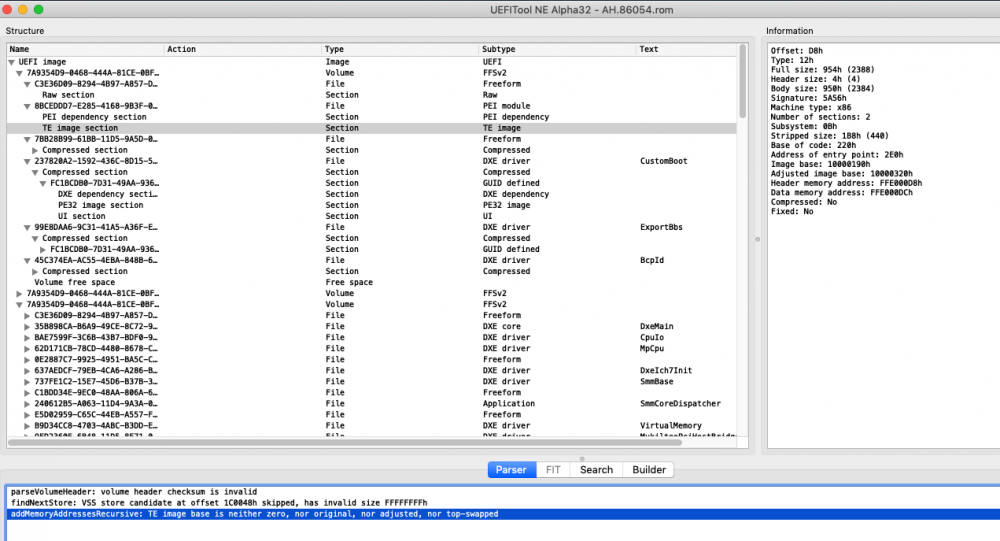Select the addMemoryAddressesRecursive TE image base message

(x=503, y=514)
